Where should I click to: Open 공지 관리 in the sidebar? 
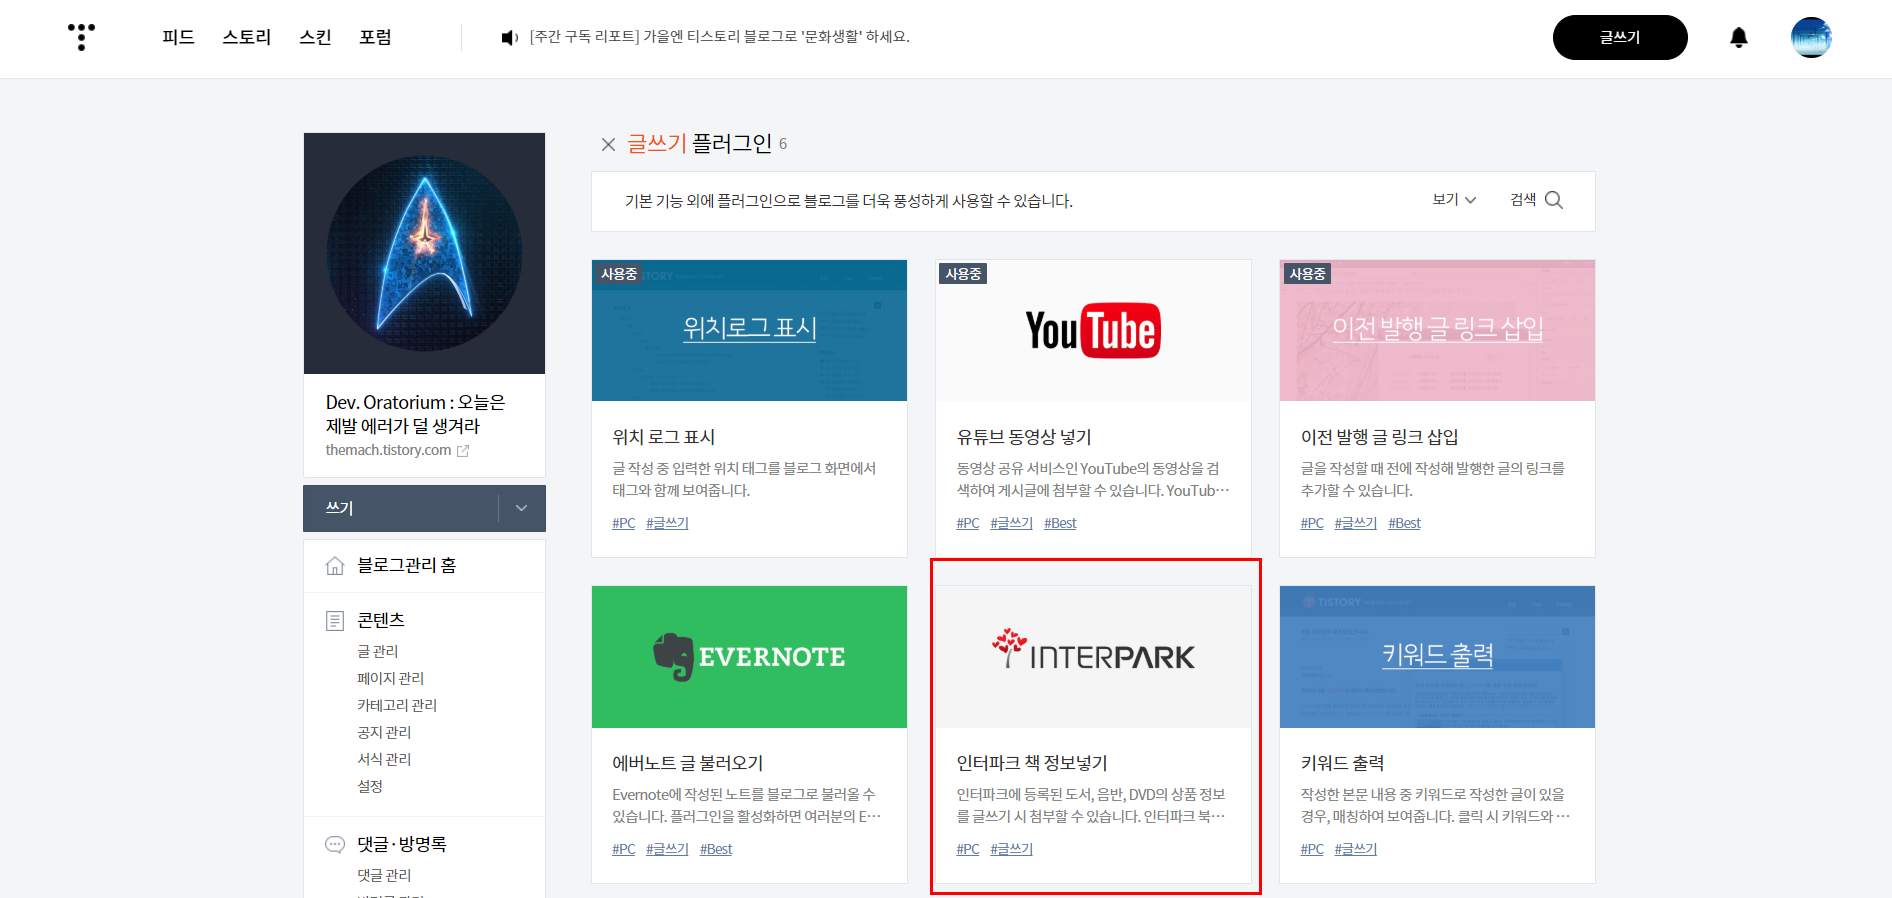click(384, 732)
